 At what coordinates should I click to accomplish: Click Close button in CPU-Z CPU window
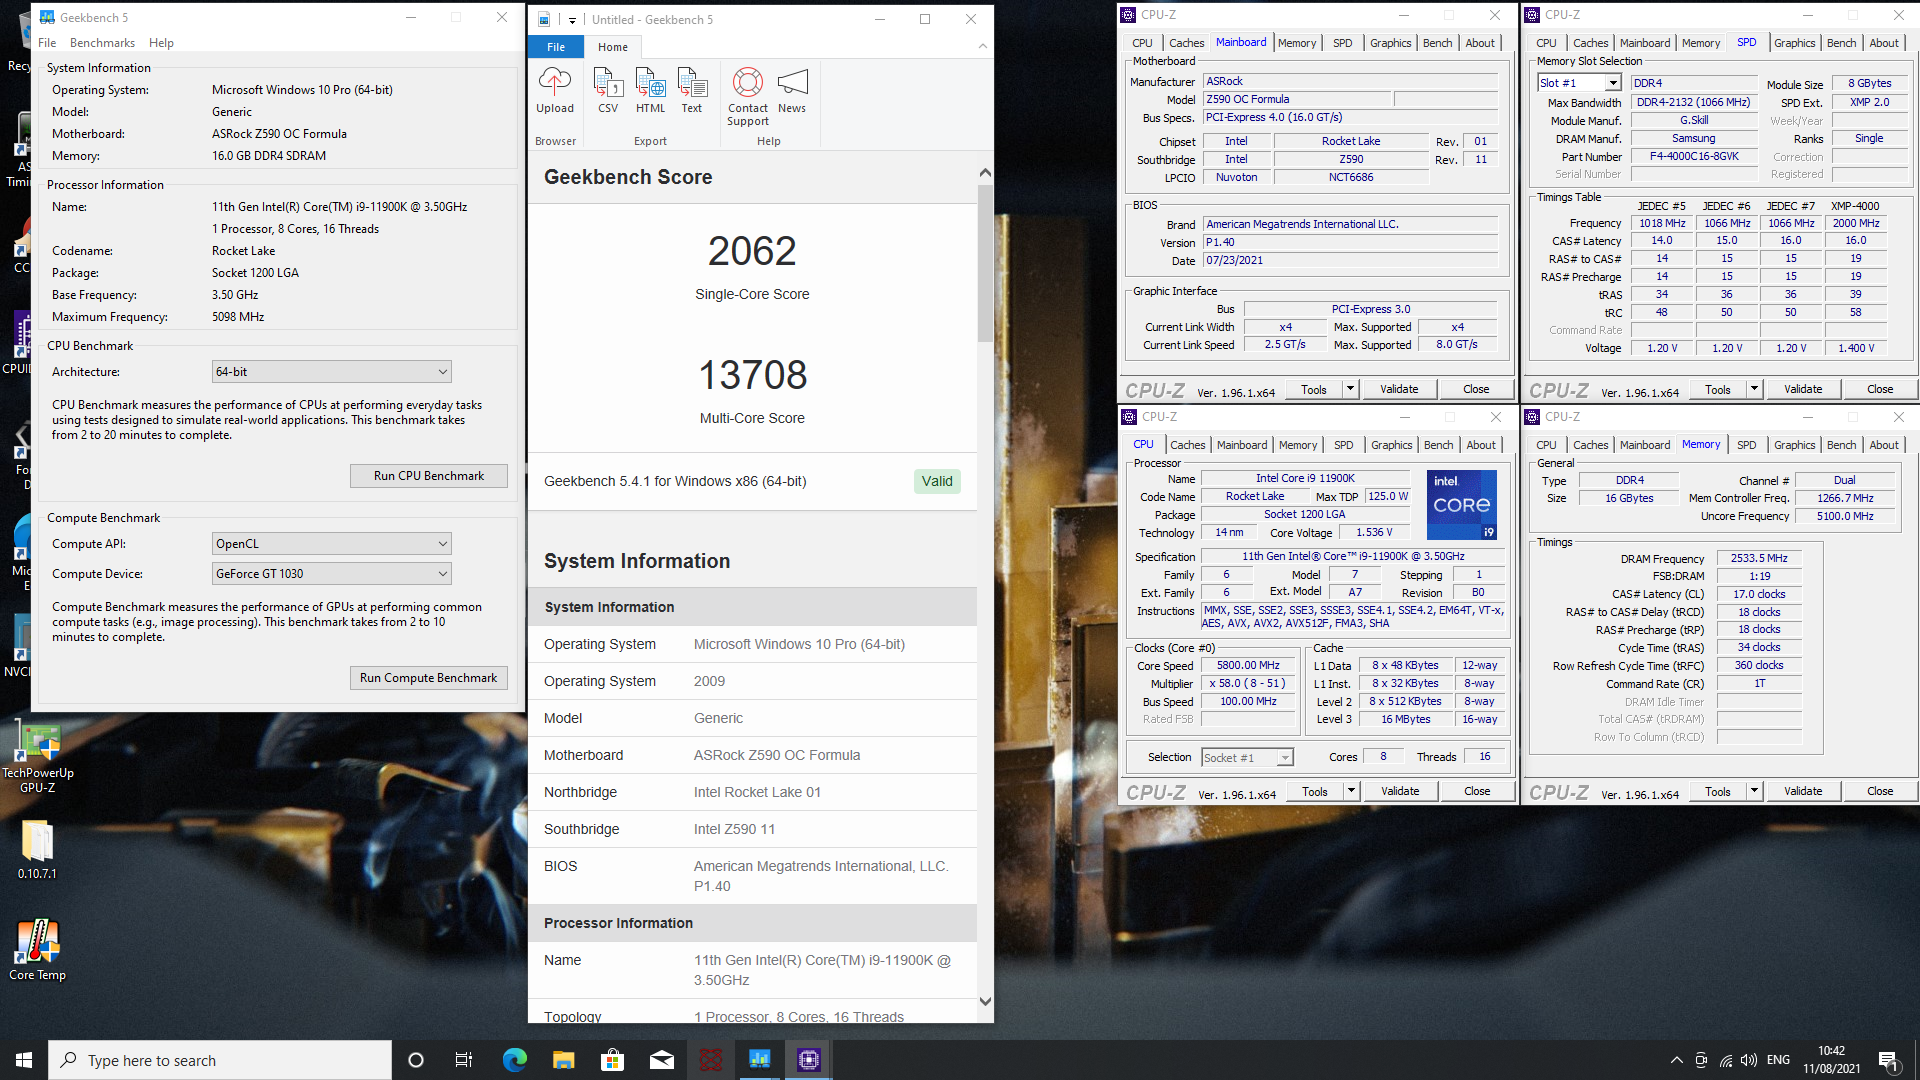tap(1477, 791)
